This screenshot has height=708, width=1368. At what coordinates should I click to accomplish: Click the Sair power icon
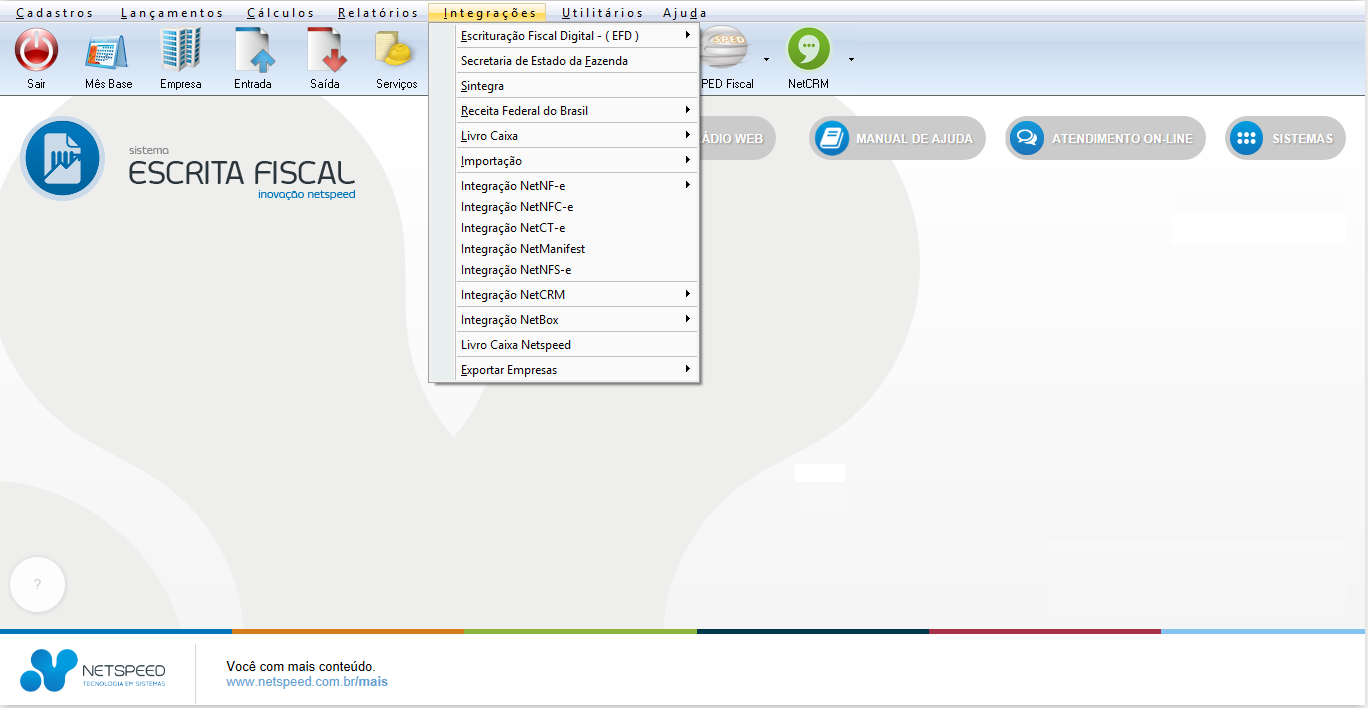(37, 50)
